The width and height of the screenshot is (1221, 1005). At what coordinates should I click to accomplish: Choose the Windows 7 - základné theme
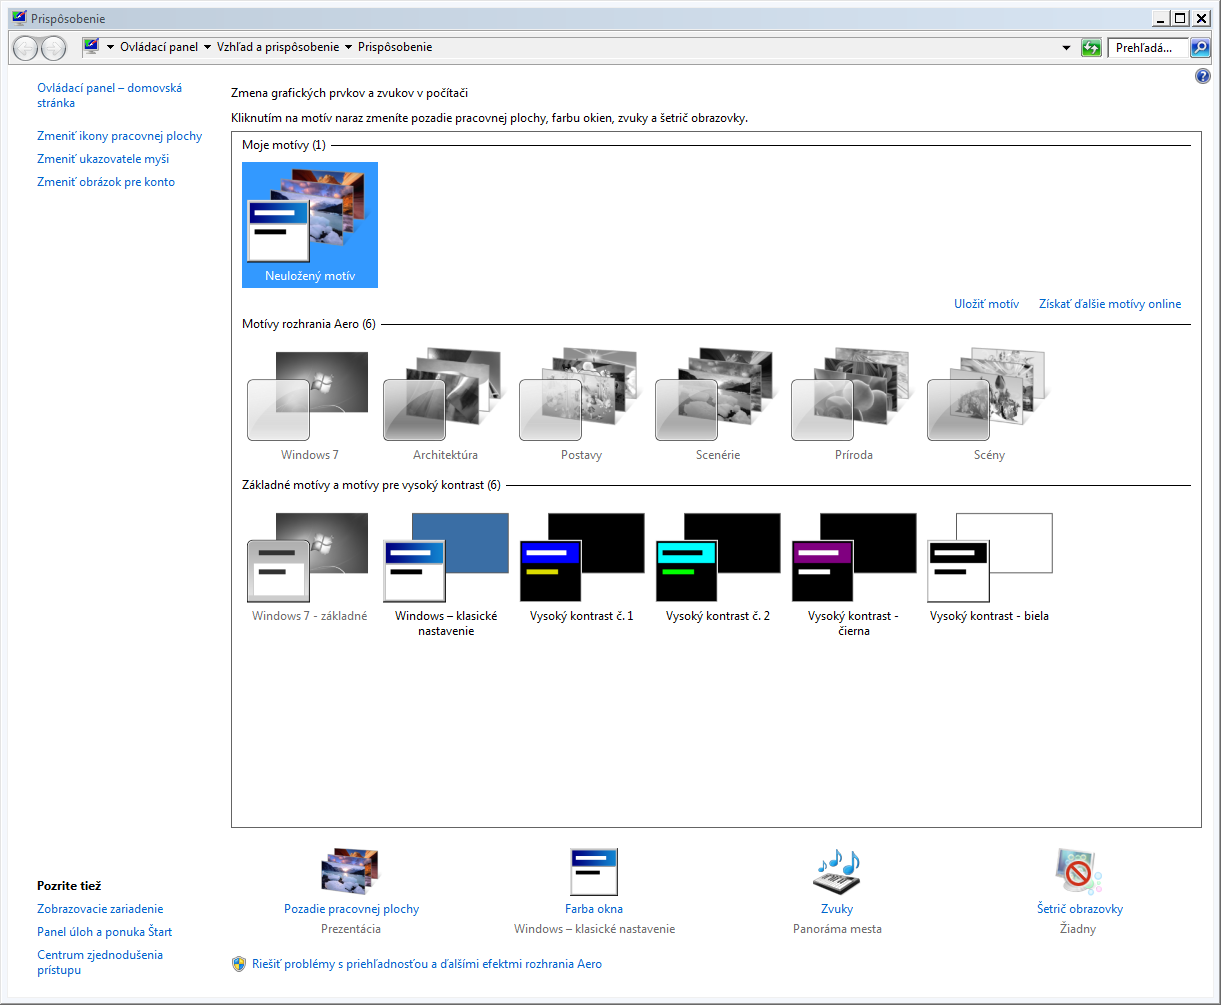point(309,567)
